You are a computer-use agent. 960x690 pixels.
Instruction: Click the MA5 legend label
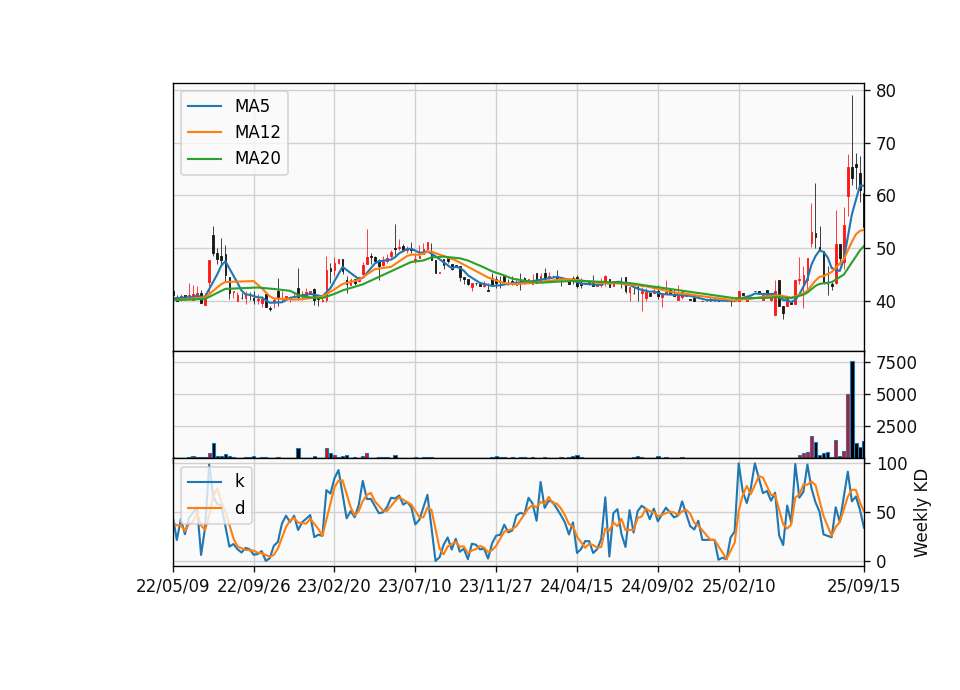[x=252, y=106]
